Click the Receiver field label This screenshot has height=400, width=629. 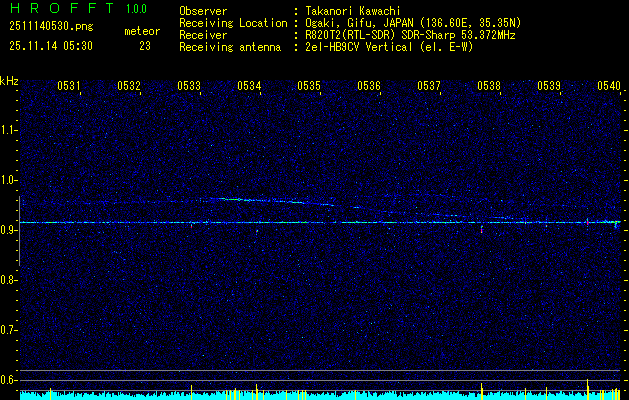(x=203, y=35)
